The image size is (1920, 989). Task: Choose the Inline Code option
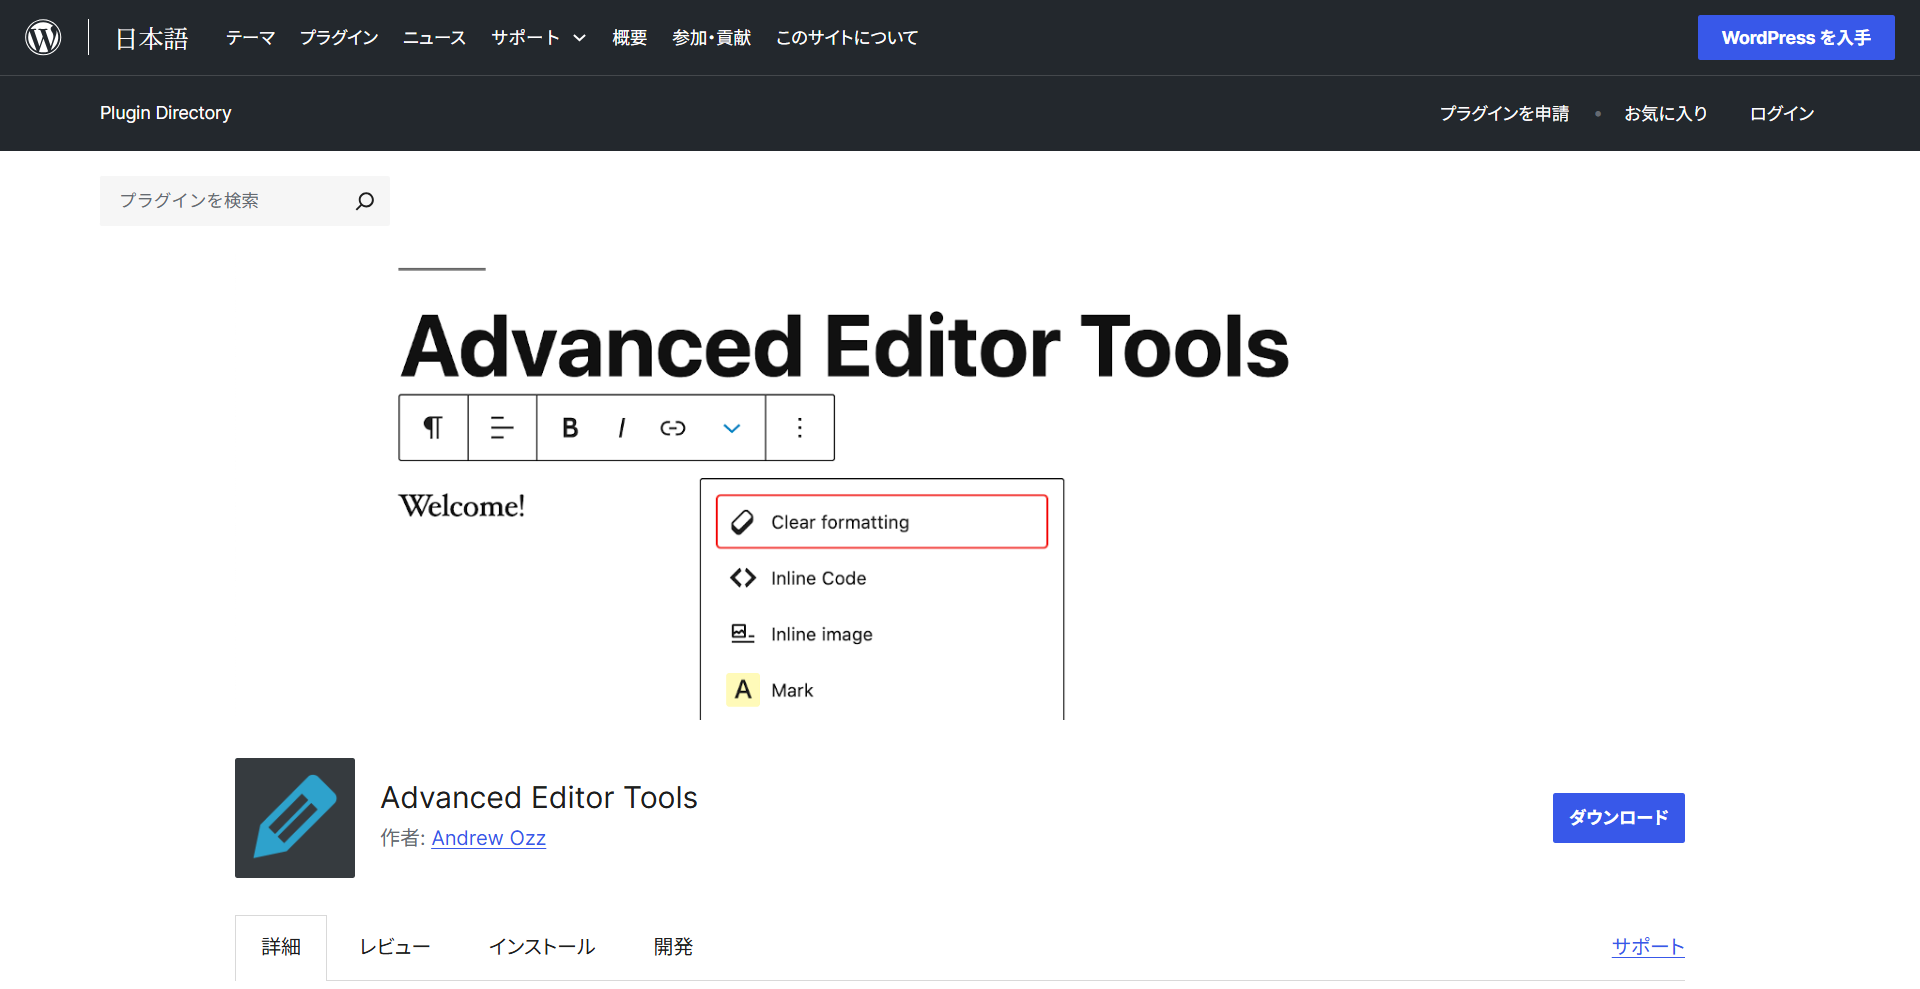pyautogui.click(x=818, y=578)
